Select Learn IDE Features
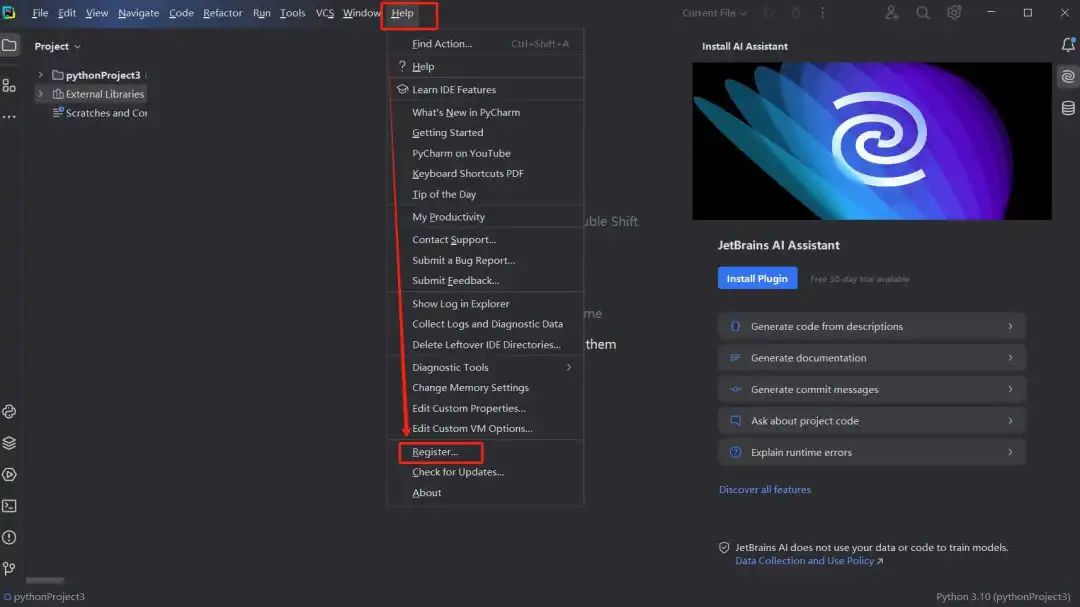This screenshot has width=1080, height=607. (x=486, y=90)
